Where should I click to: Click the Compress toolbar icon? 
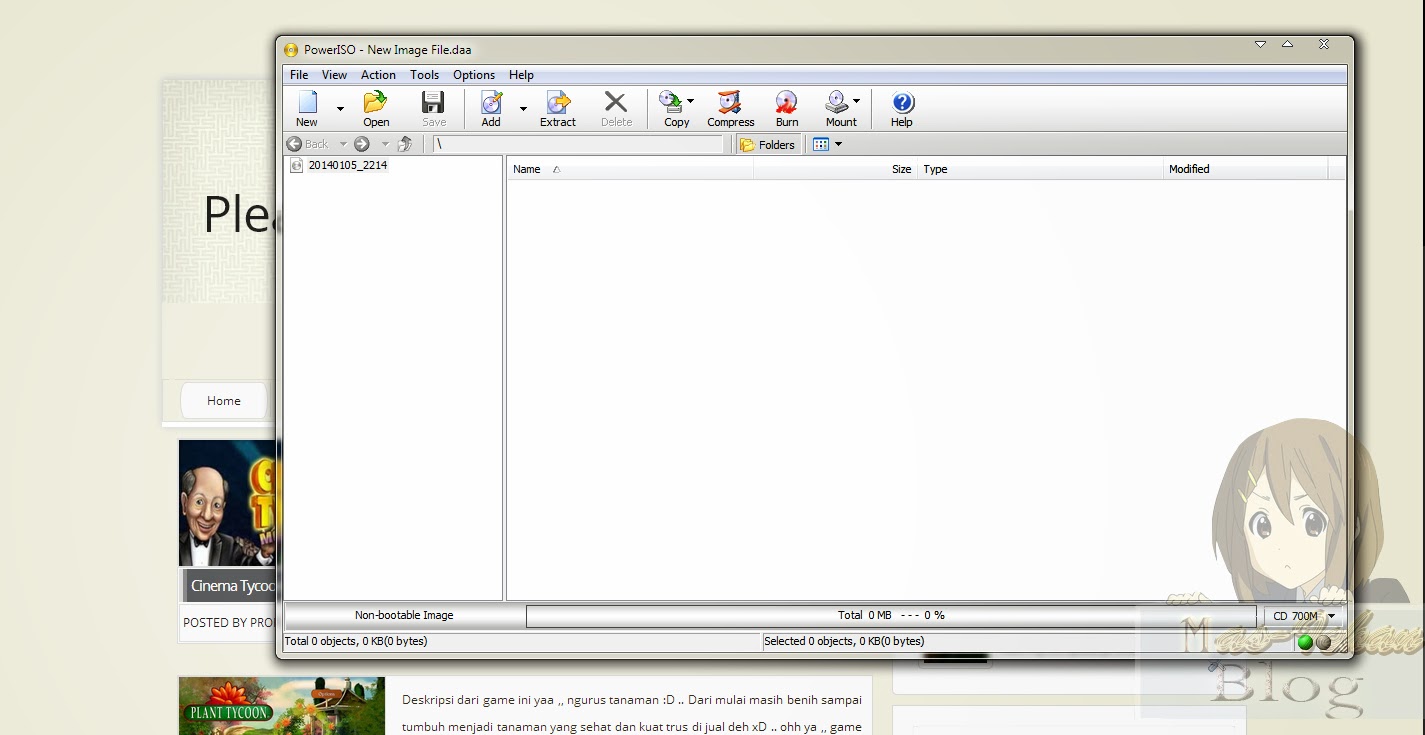coord(731,102)
